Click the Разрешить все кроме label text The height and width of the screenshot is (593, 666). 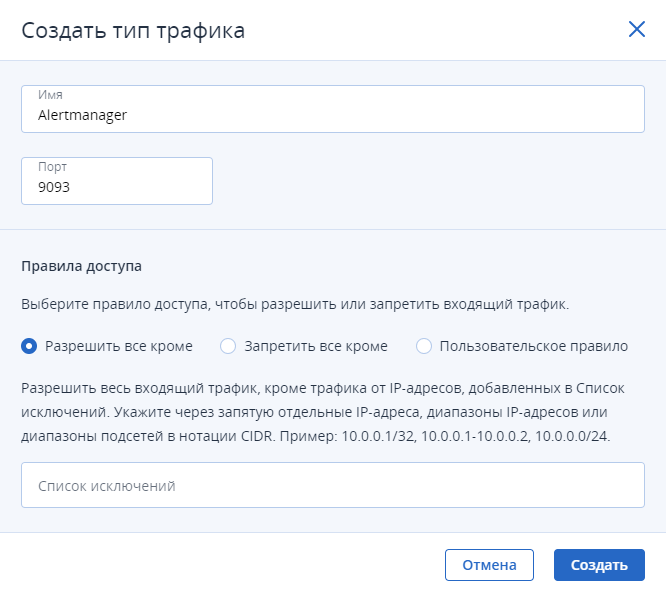point(119,346)
